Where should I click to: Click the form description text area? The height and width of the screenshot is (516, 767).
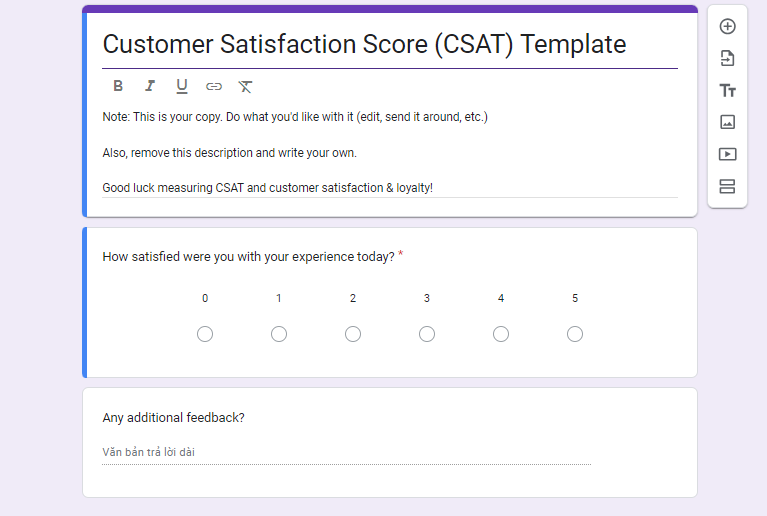pos(390,153)
